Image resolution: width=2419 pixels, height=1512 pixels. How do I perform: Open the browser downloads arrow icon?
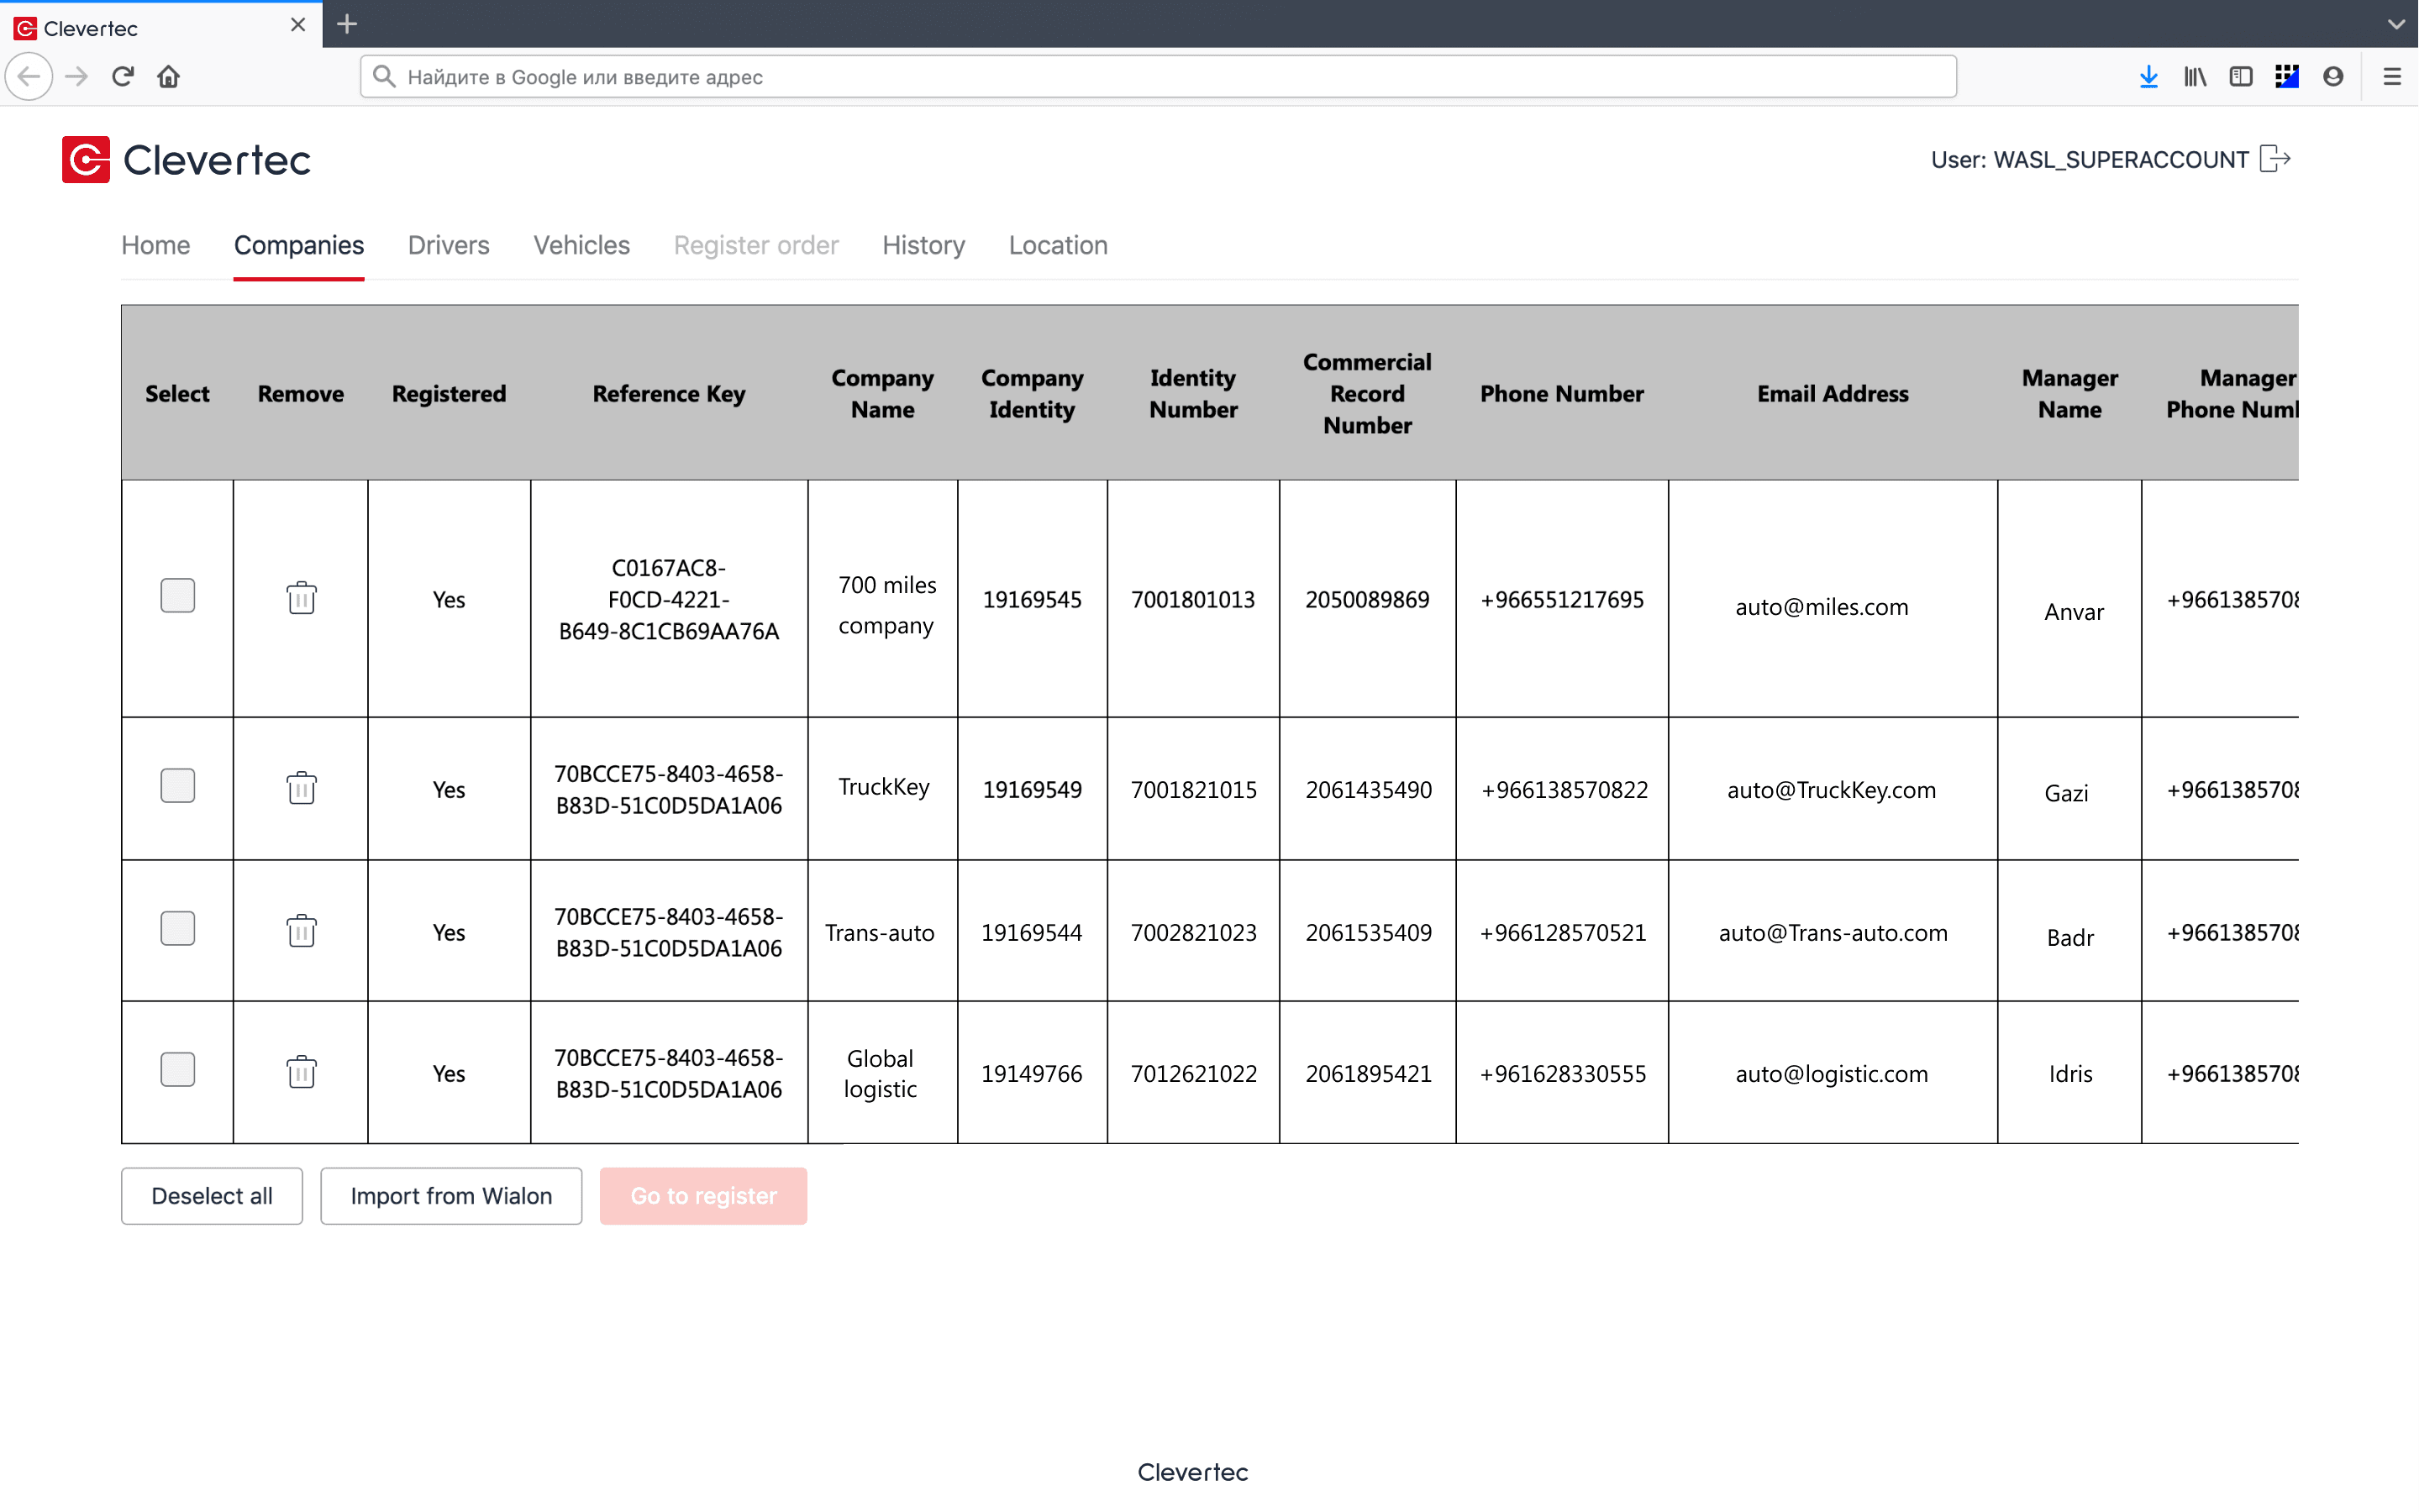tap(2148, 77)
